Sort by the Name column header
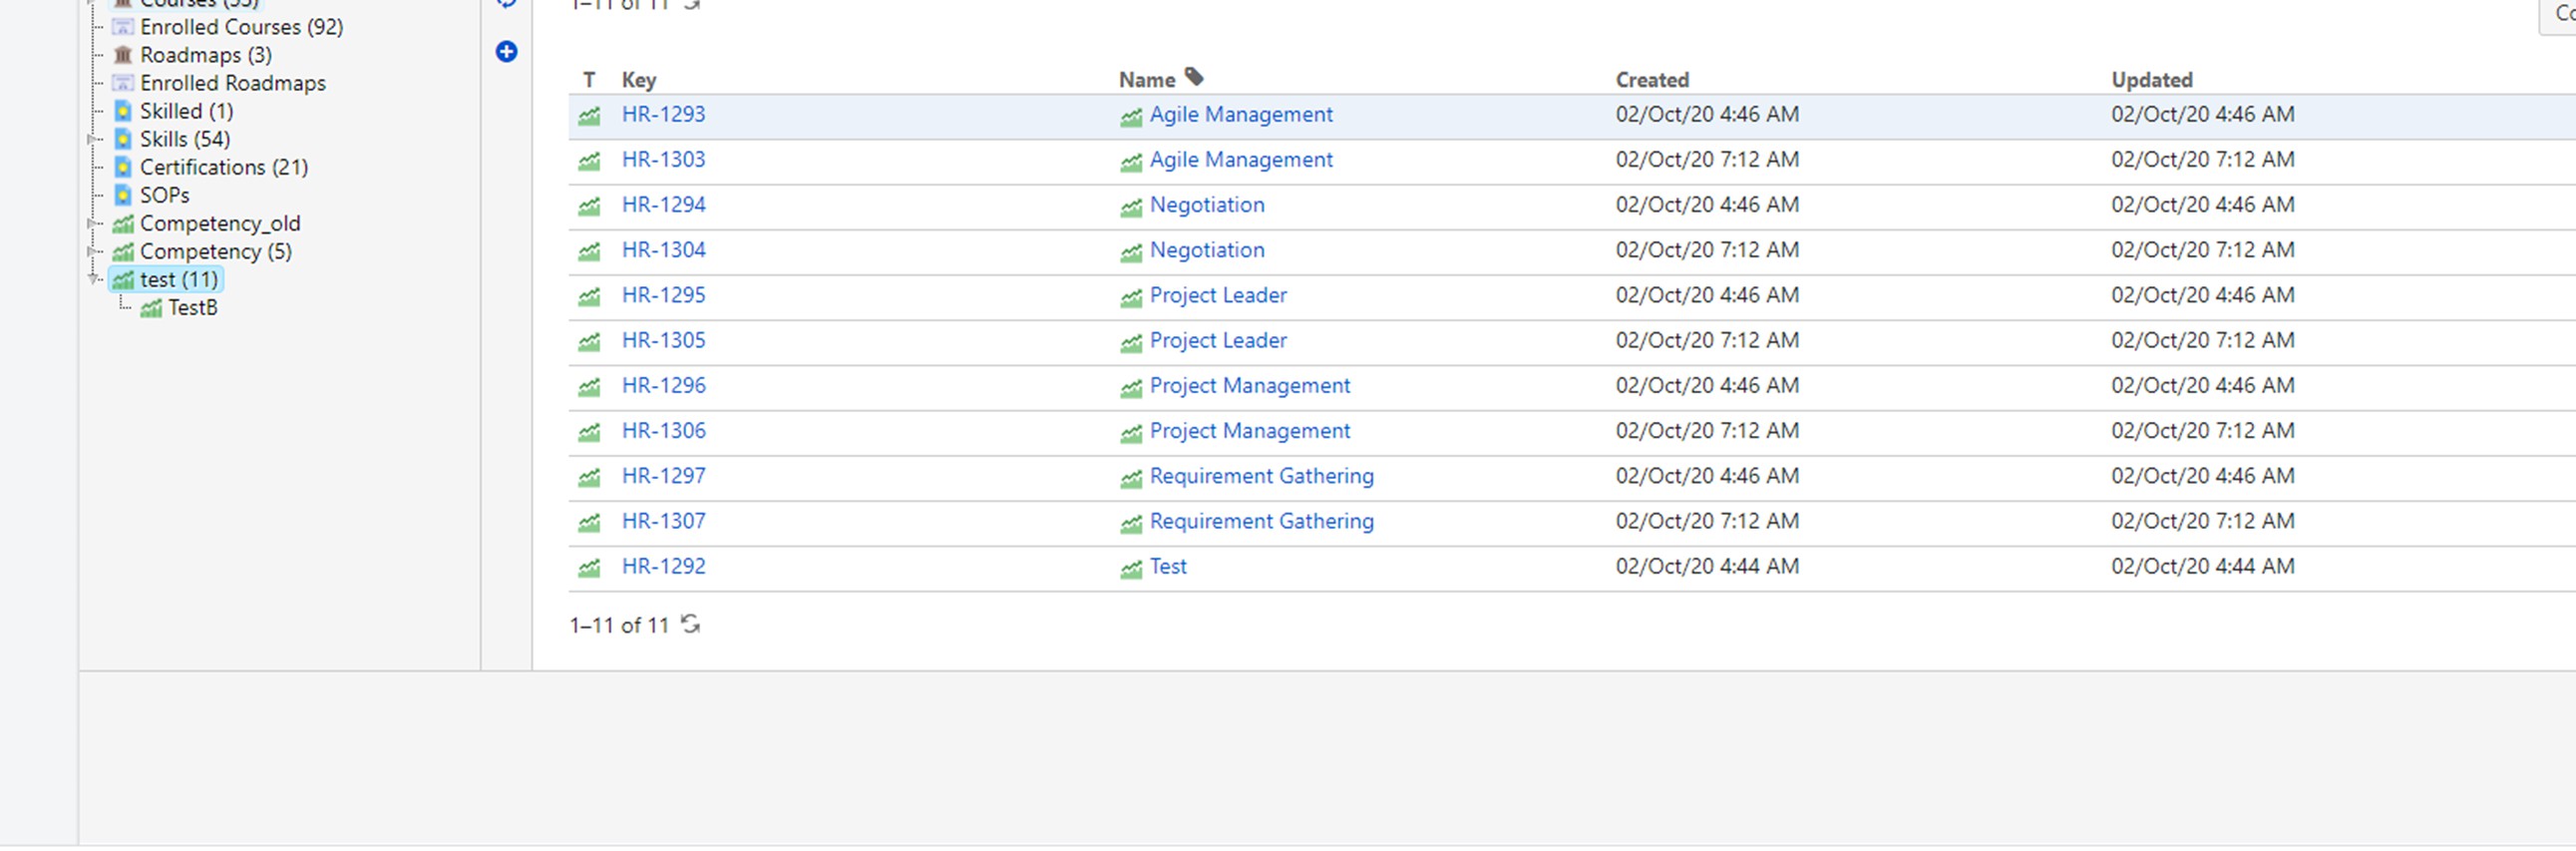The width and height of the screenshot is (2576, 851). (1146, 80)
